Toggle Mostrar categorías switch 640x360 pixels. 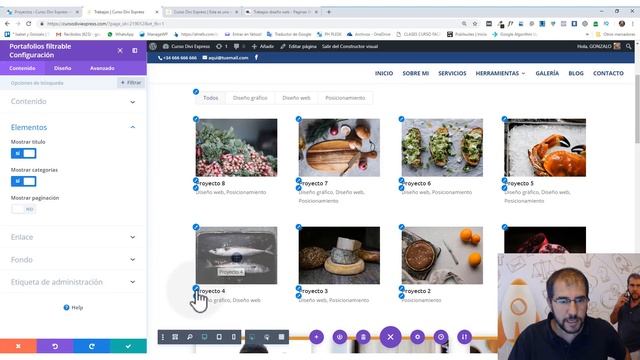click(23, 181)
